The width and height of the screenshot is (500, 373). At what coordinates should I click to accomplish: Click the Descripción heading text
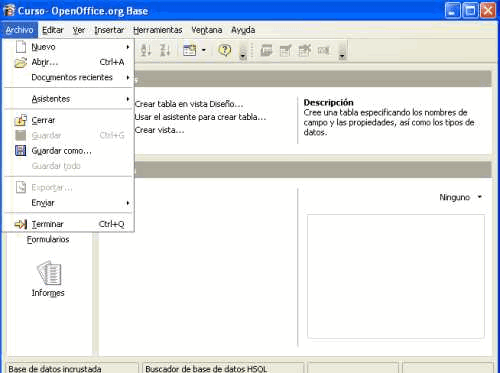[x=328, y=102]
